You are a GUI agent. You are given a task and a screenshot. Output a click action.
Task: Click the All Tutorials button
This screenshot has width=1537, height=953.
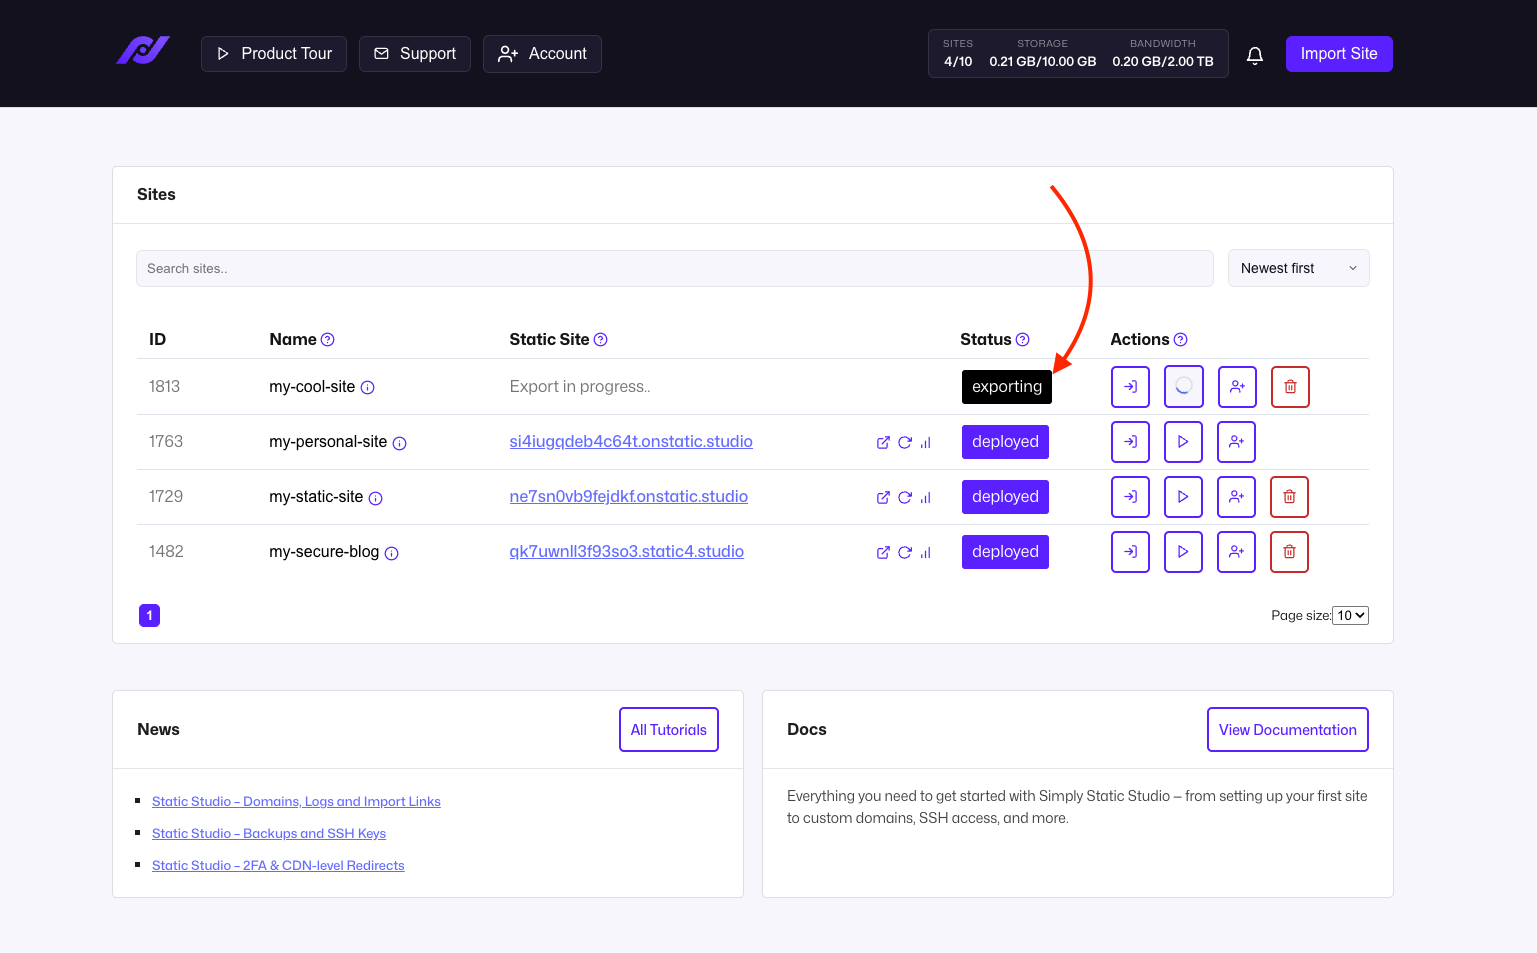[x=669, y=730]
